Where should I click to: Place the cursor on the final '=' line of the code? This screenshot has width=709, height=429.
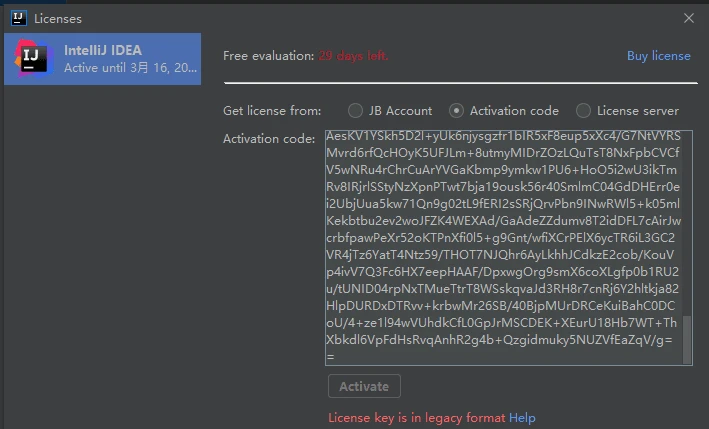point(331,357)
